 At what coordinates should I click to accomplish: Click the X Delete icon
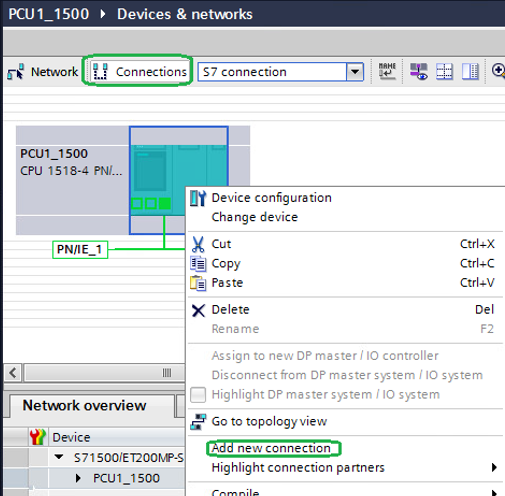click(198, 310)
